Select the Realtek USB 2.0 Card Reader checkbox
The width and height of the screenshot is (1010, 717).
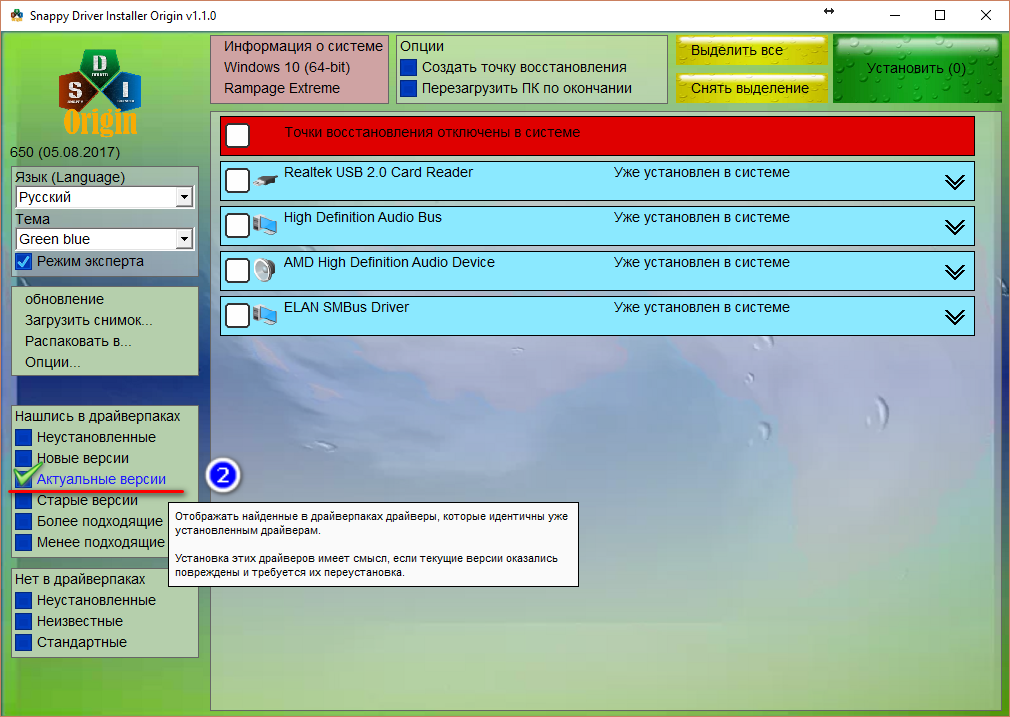tap(237, 181)
